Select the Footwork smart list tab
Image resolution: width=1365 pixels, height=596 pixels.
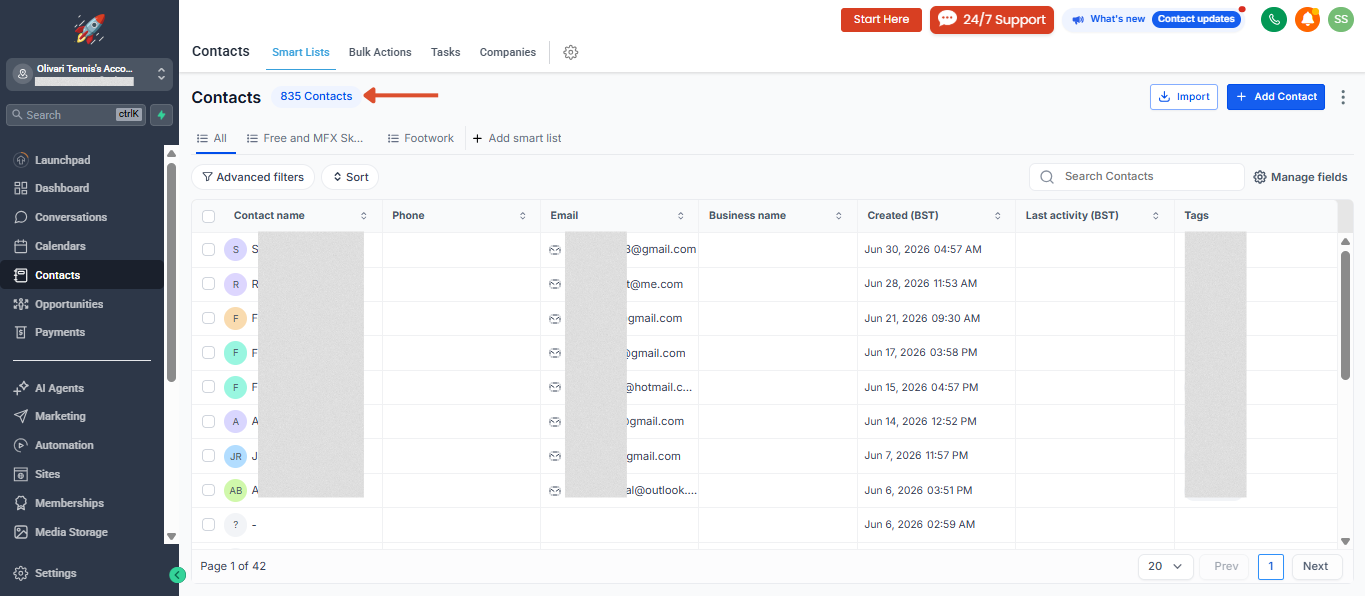pos(421,138)
